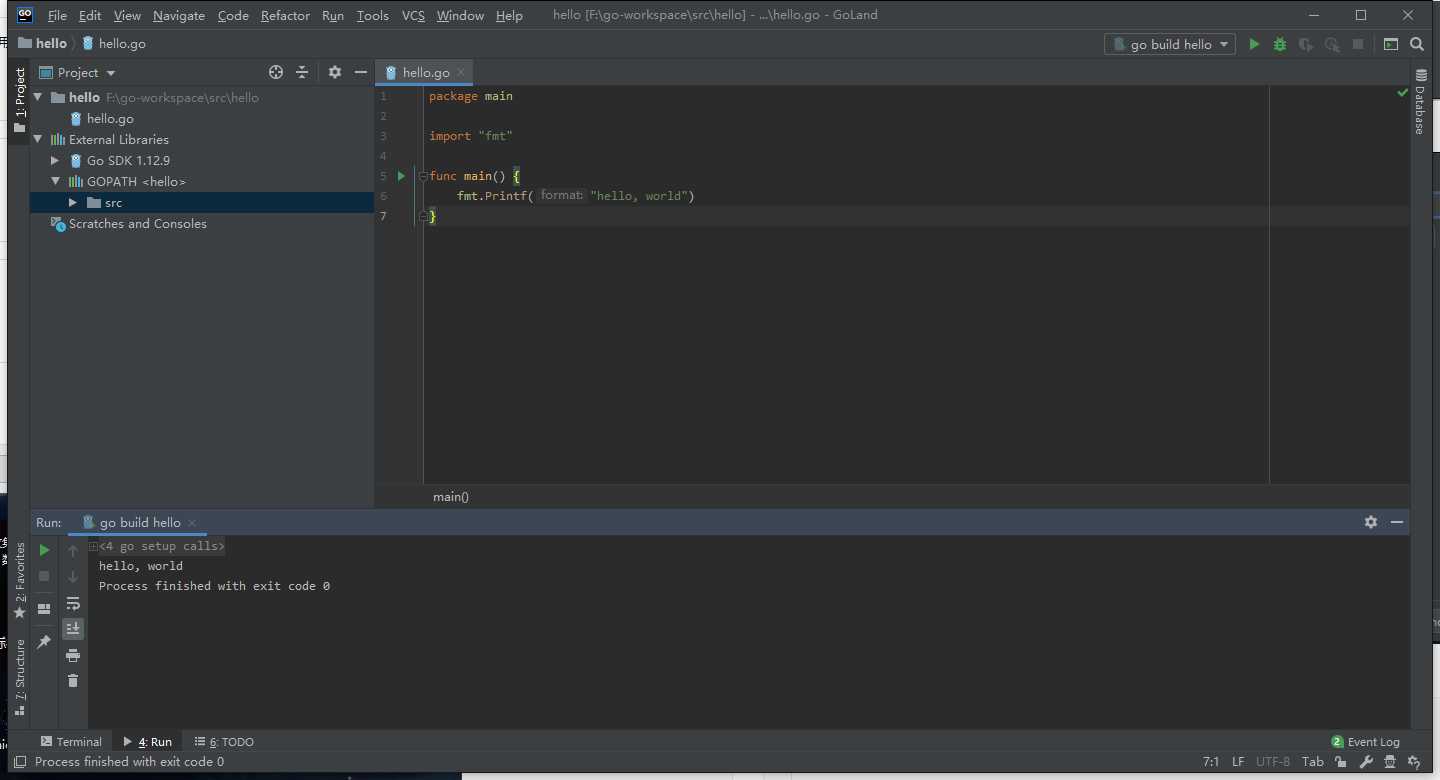Click the gear with question mark status icon
Image resolution: width=1440 pixels, height=780 pixels.
pos(1416,762)
